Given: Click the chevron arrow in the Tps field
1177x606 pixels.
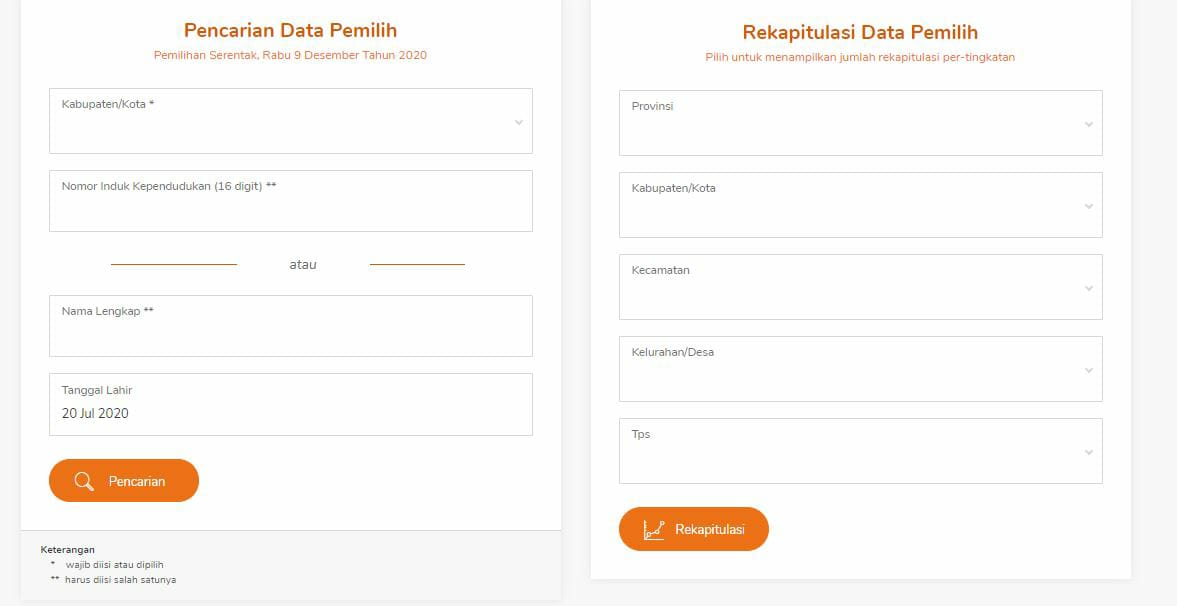Looking at the screenshot, I should (1088, 452).
